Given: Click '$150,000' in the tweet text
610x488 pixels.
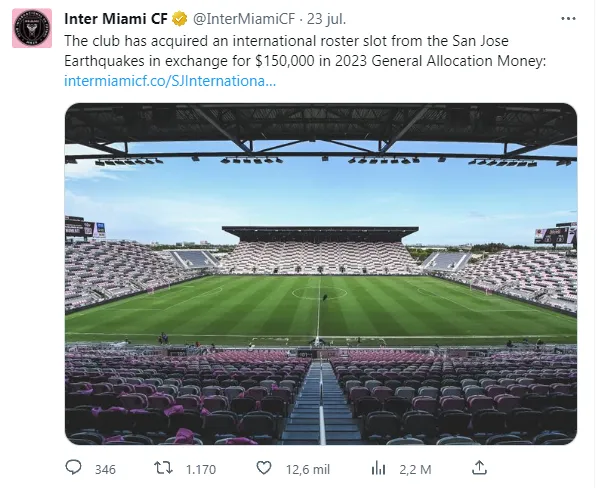Looking at the screenshot, I should [x=274, y=61].
